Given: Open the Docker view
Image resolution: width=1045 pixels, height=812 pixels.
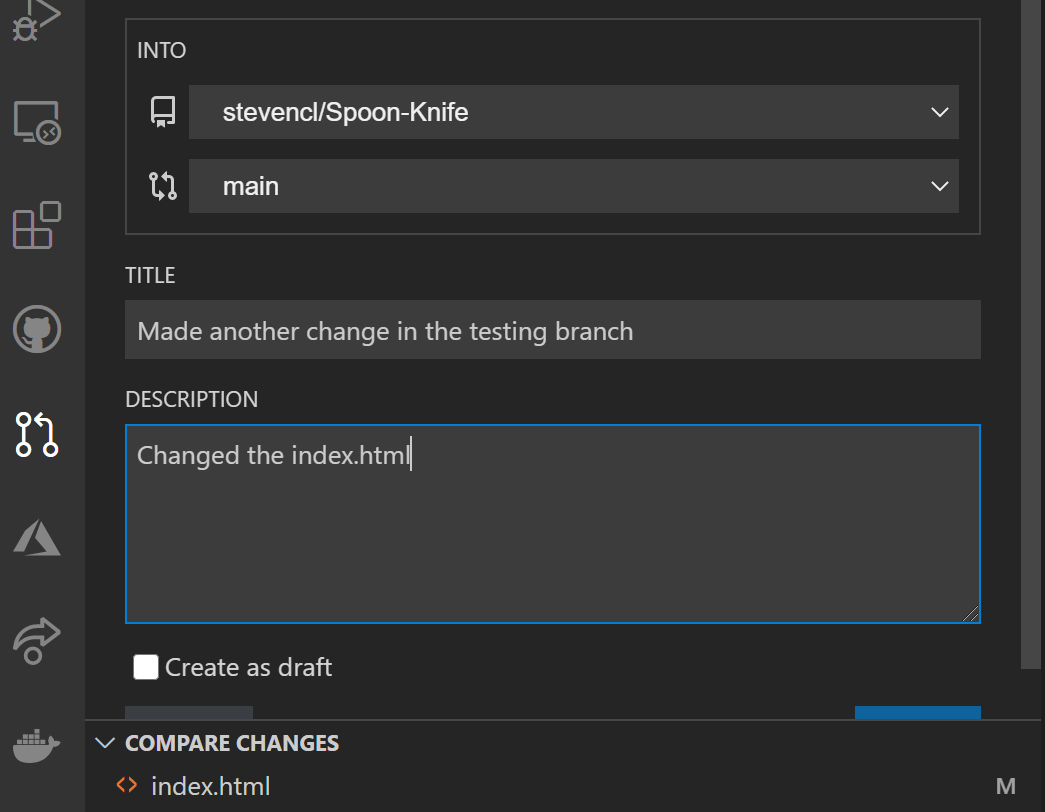Looking at the screenshot, I should (37, 745).
